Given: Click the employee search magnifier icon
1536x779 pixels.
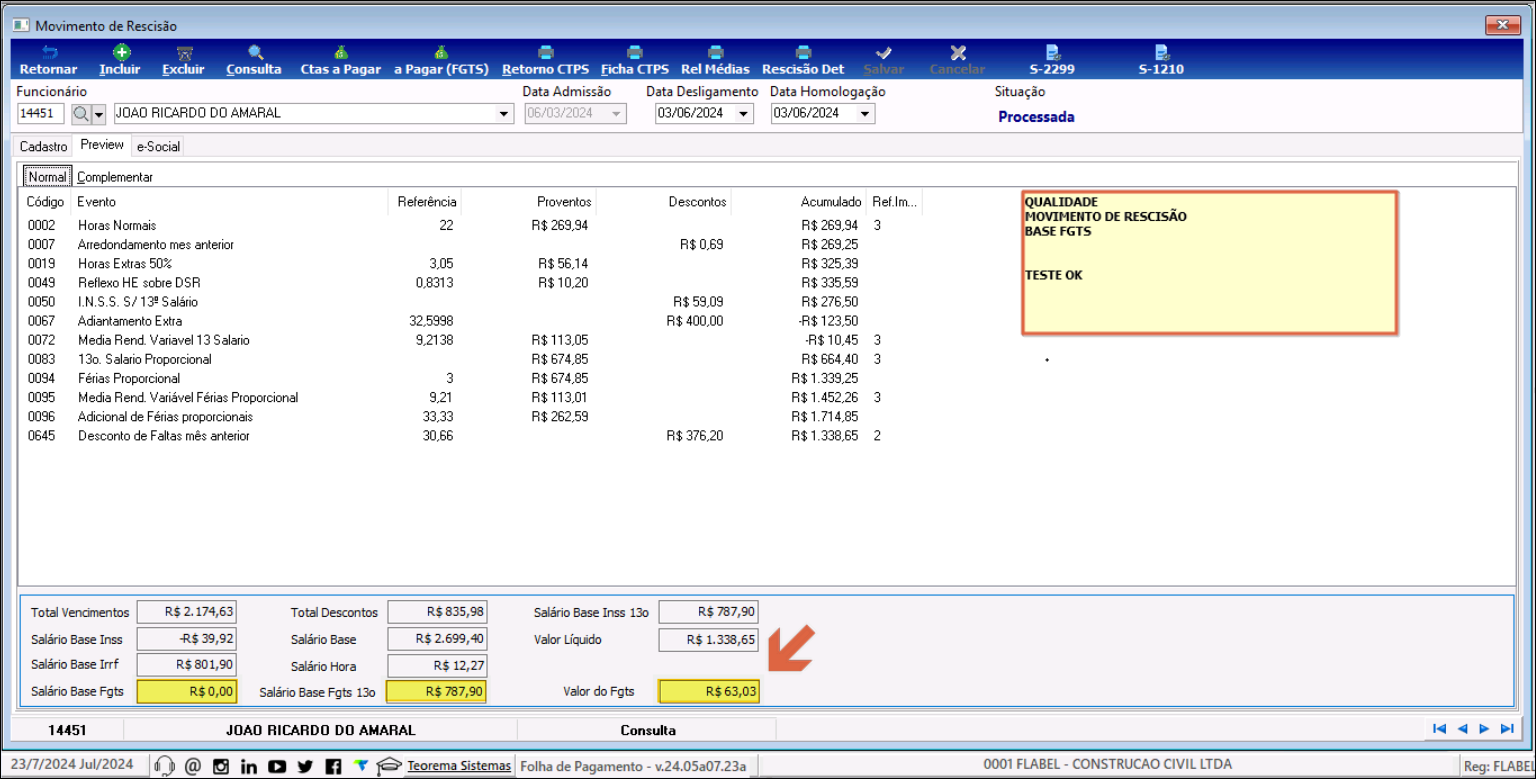Looking at the screenshot, I should coord(81,114).
